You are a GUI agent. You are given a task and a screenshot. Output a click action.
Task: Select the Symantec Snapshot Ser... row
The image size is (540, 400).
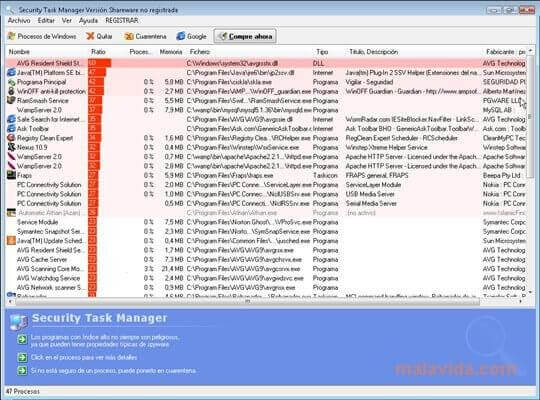(266, 231)
